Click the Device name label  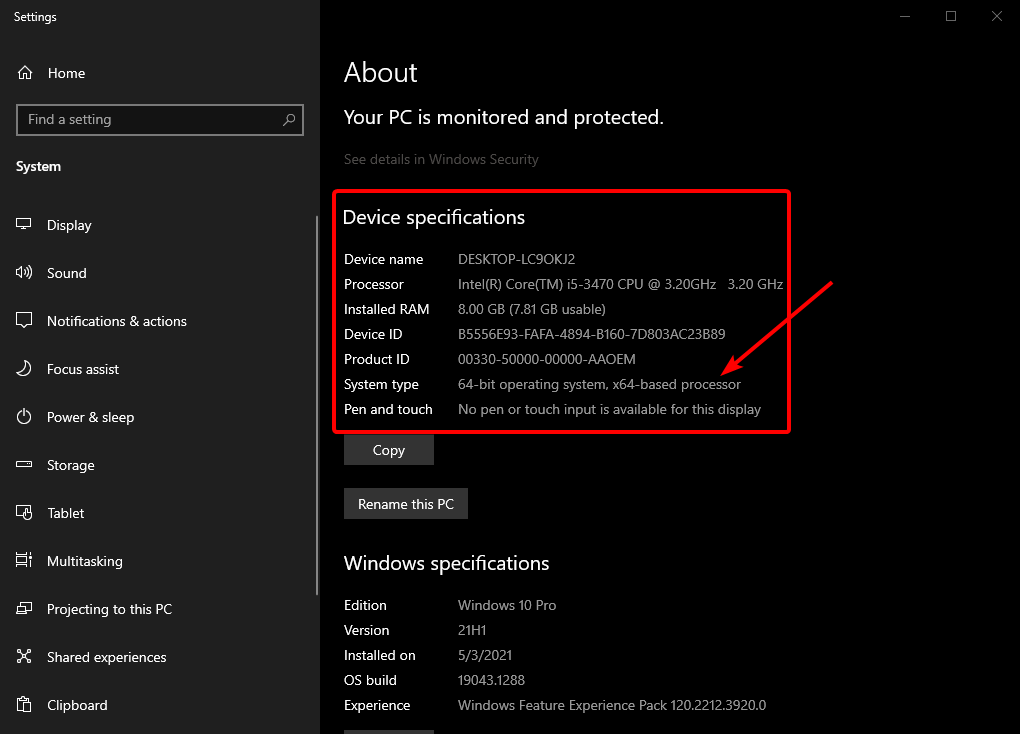point(383,259)
